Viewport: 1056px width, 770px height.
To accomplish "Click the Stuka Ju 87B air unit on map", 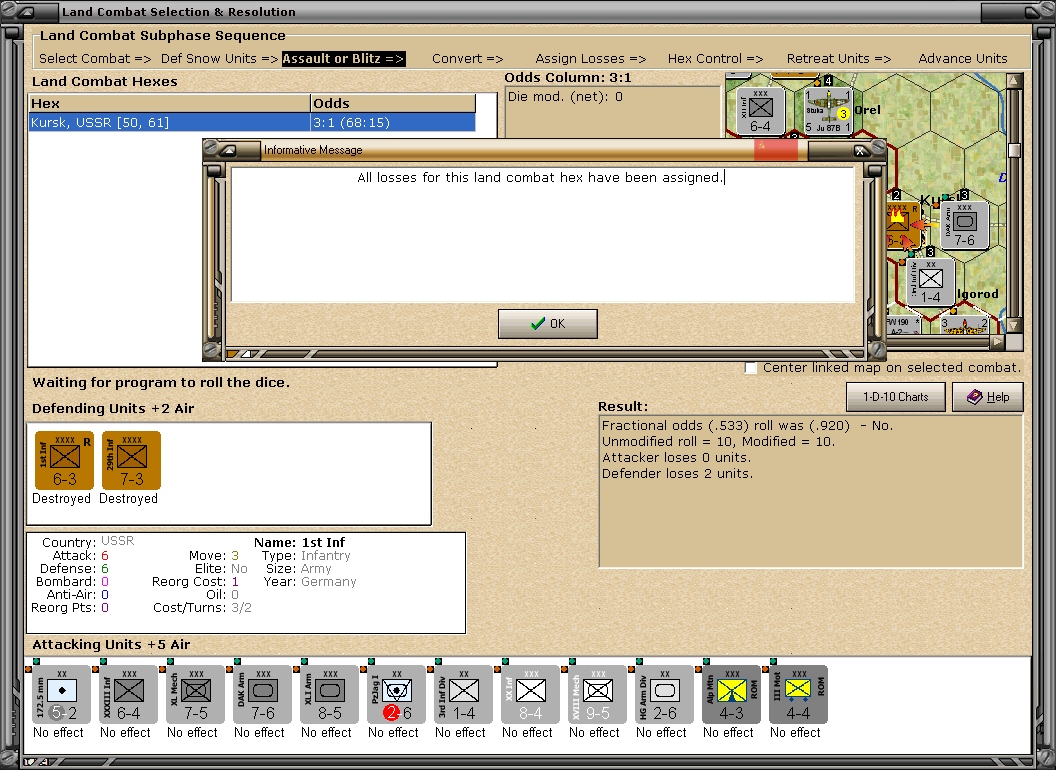I will (x=828, y=111).
